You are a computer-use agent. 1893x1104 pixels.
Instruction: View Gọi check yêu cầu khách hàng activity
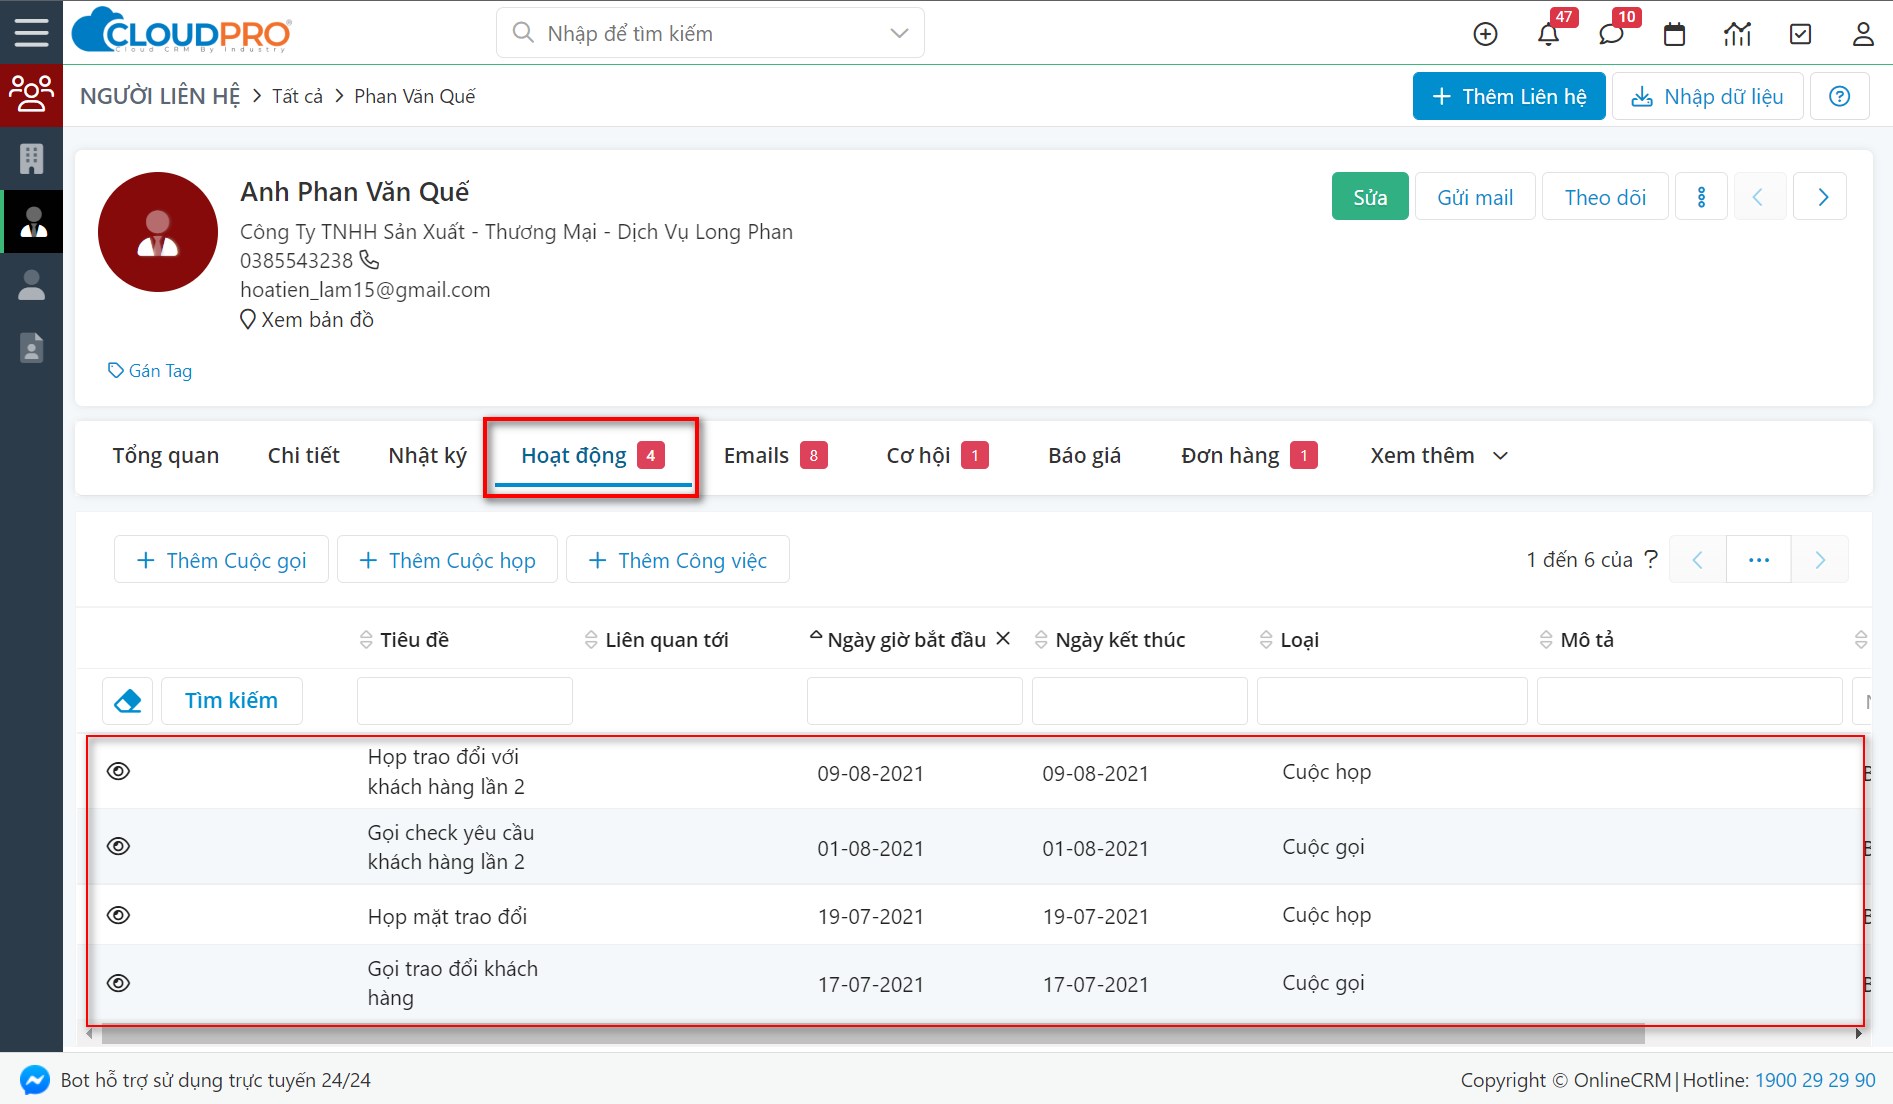pos(118,846)
